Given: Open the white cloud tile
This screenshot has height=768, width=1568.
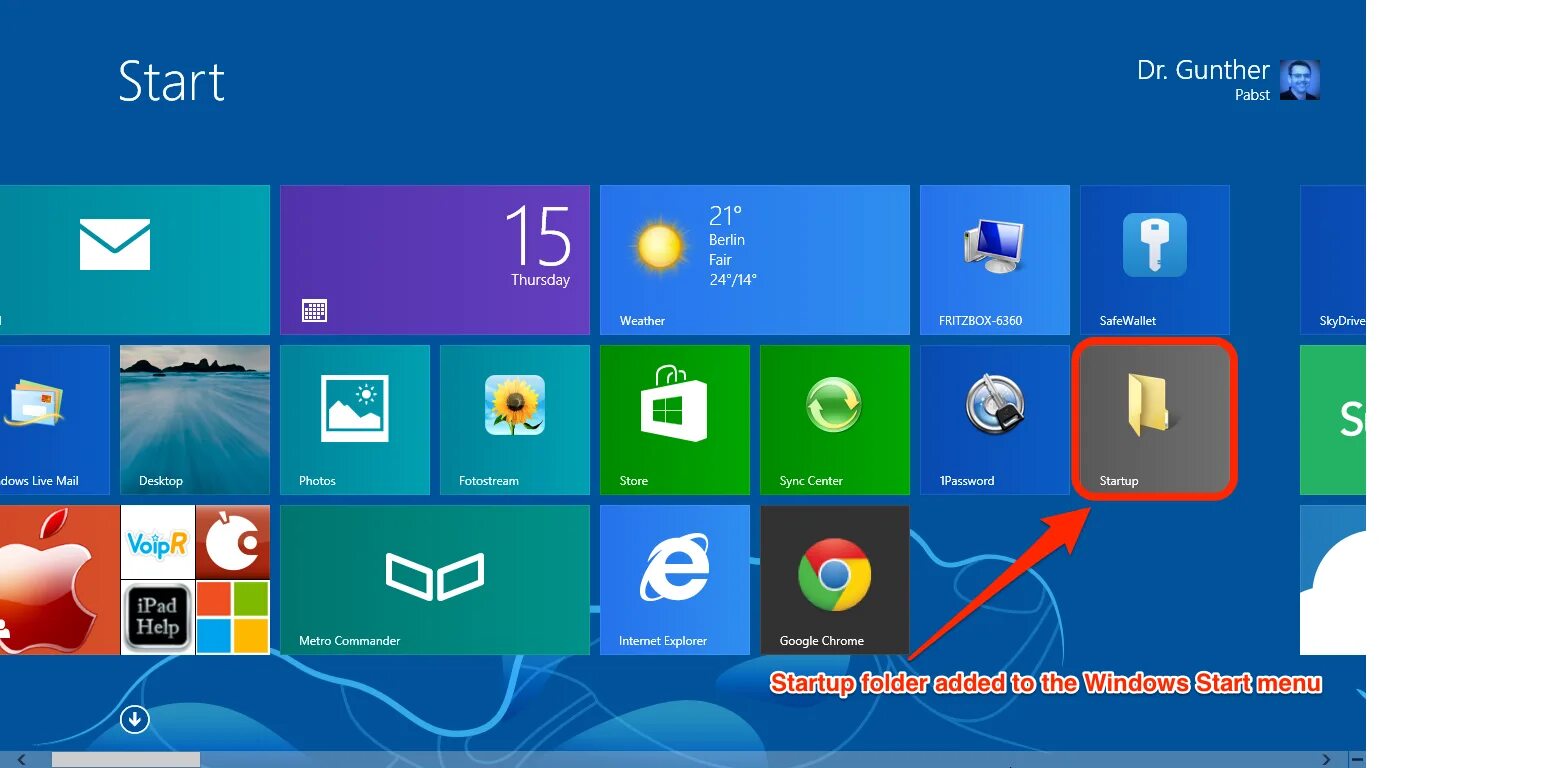Looking at the screenshot, I should click(1333, 580).
